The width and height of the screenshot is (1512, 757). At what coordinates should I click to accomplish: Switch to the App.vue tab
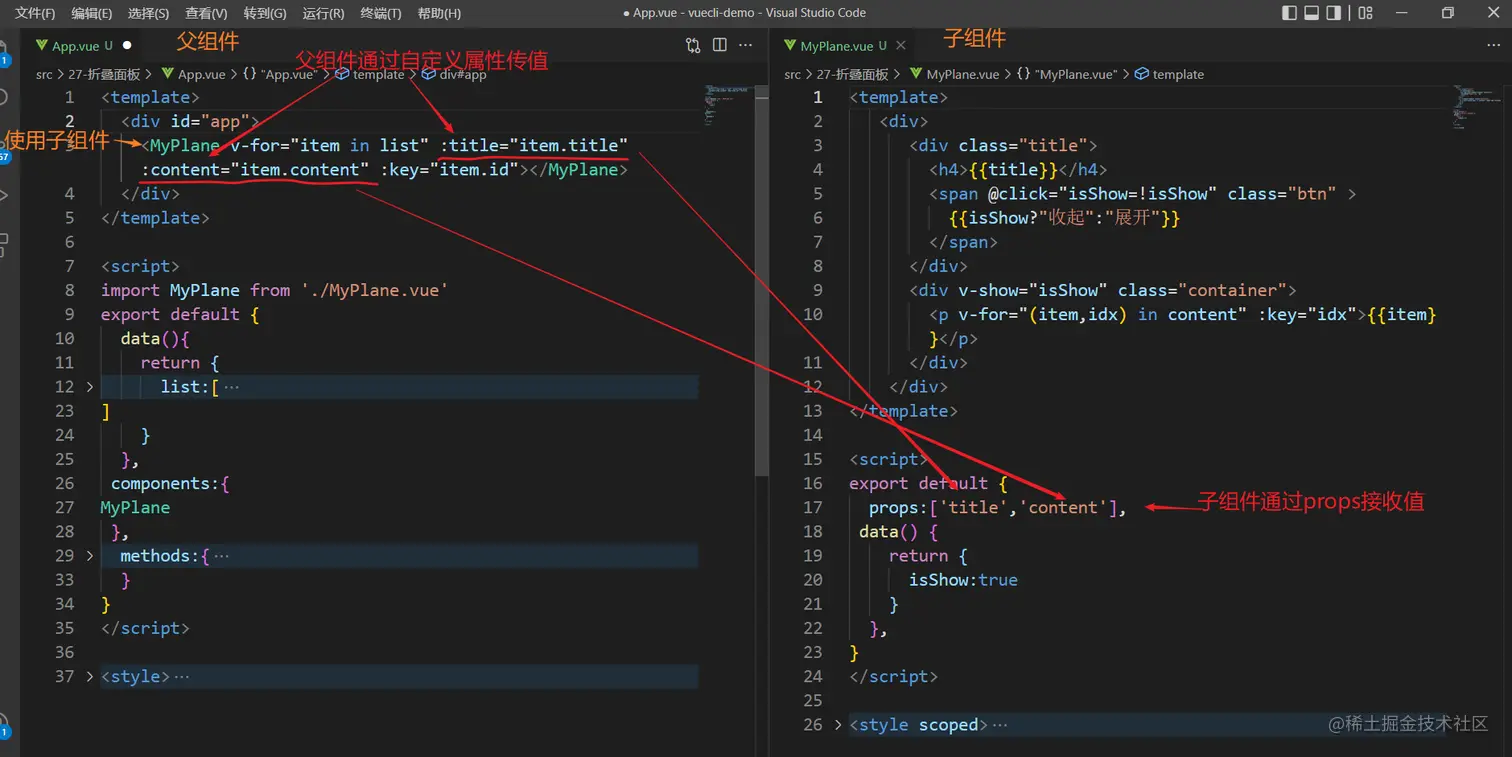point(82,46)
